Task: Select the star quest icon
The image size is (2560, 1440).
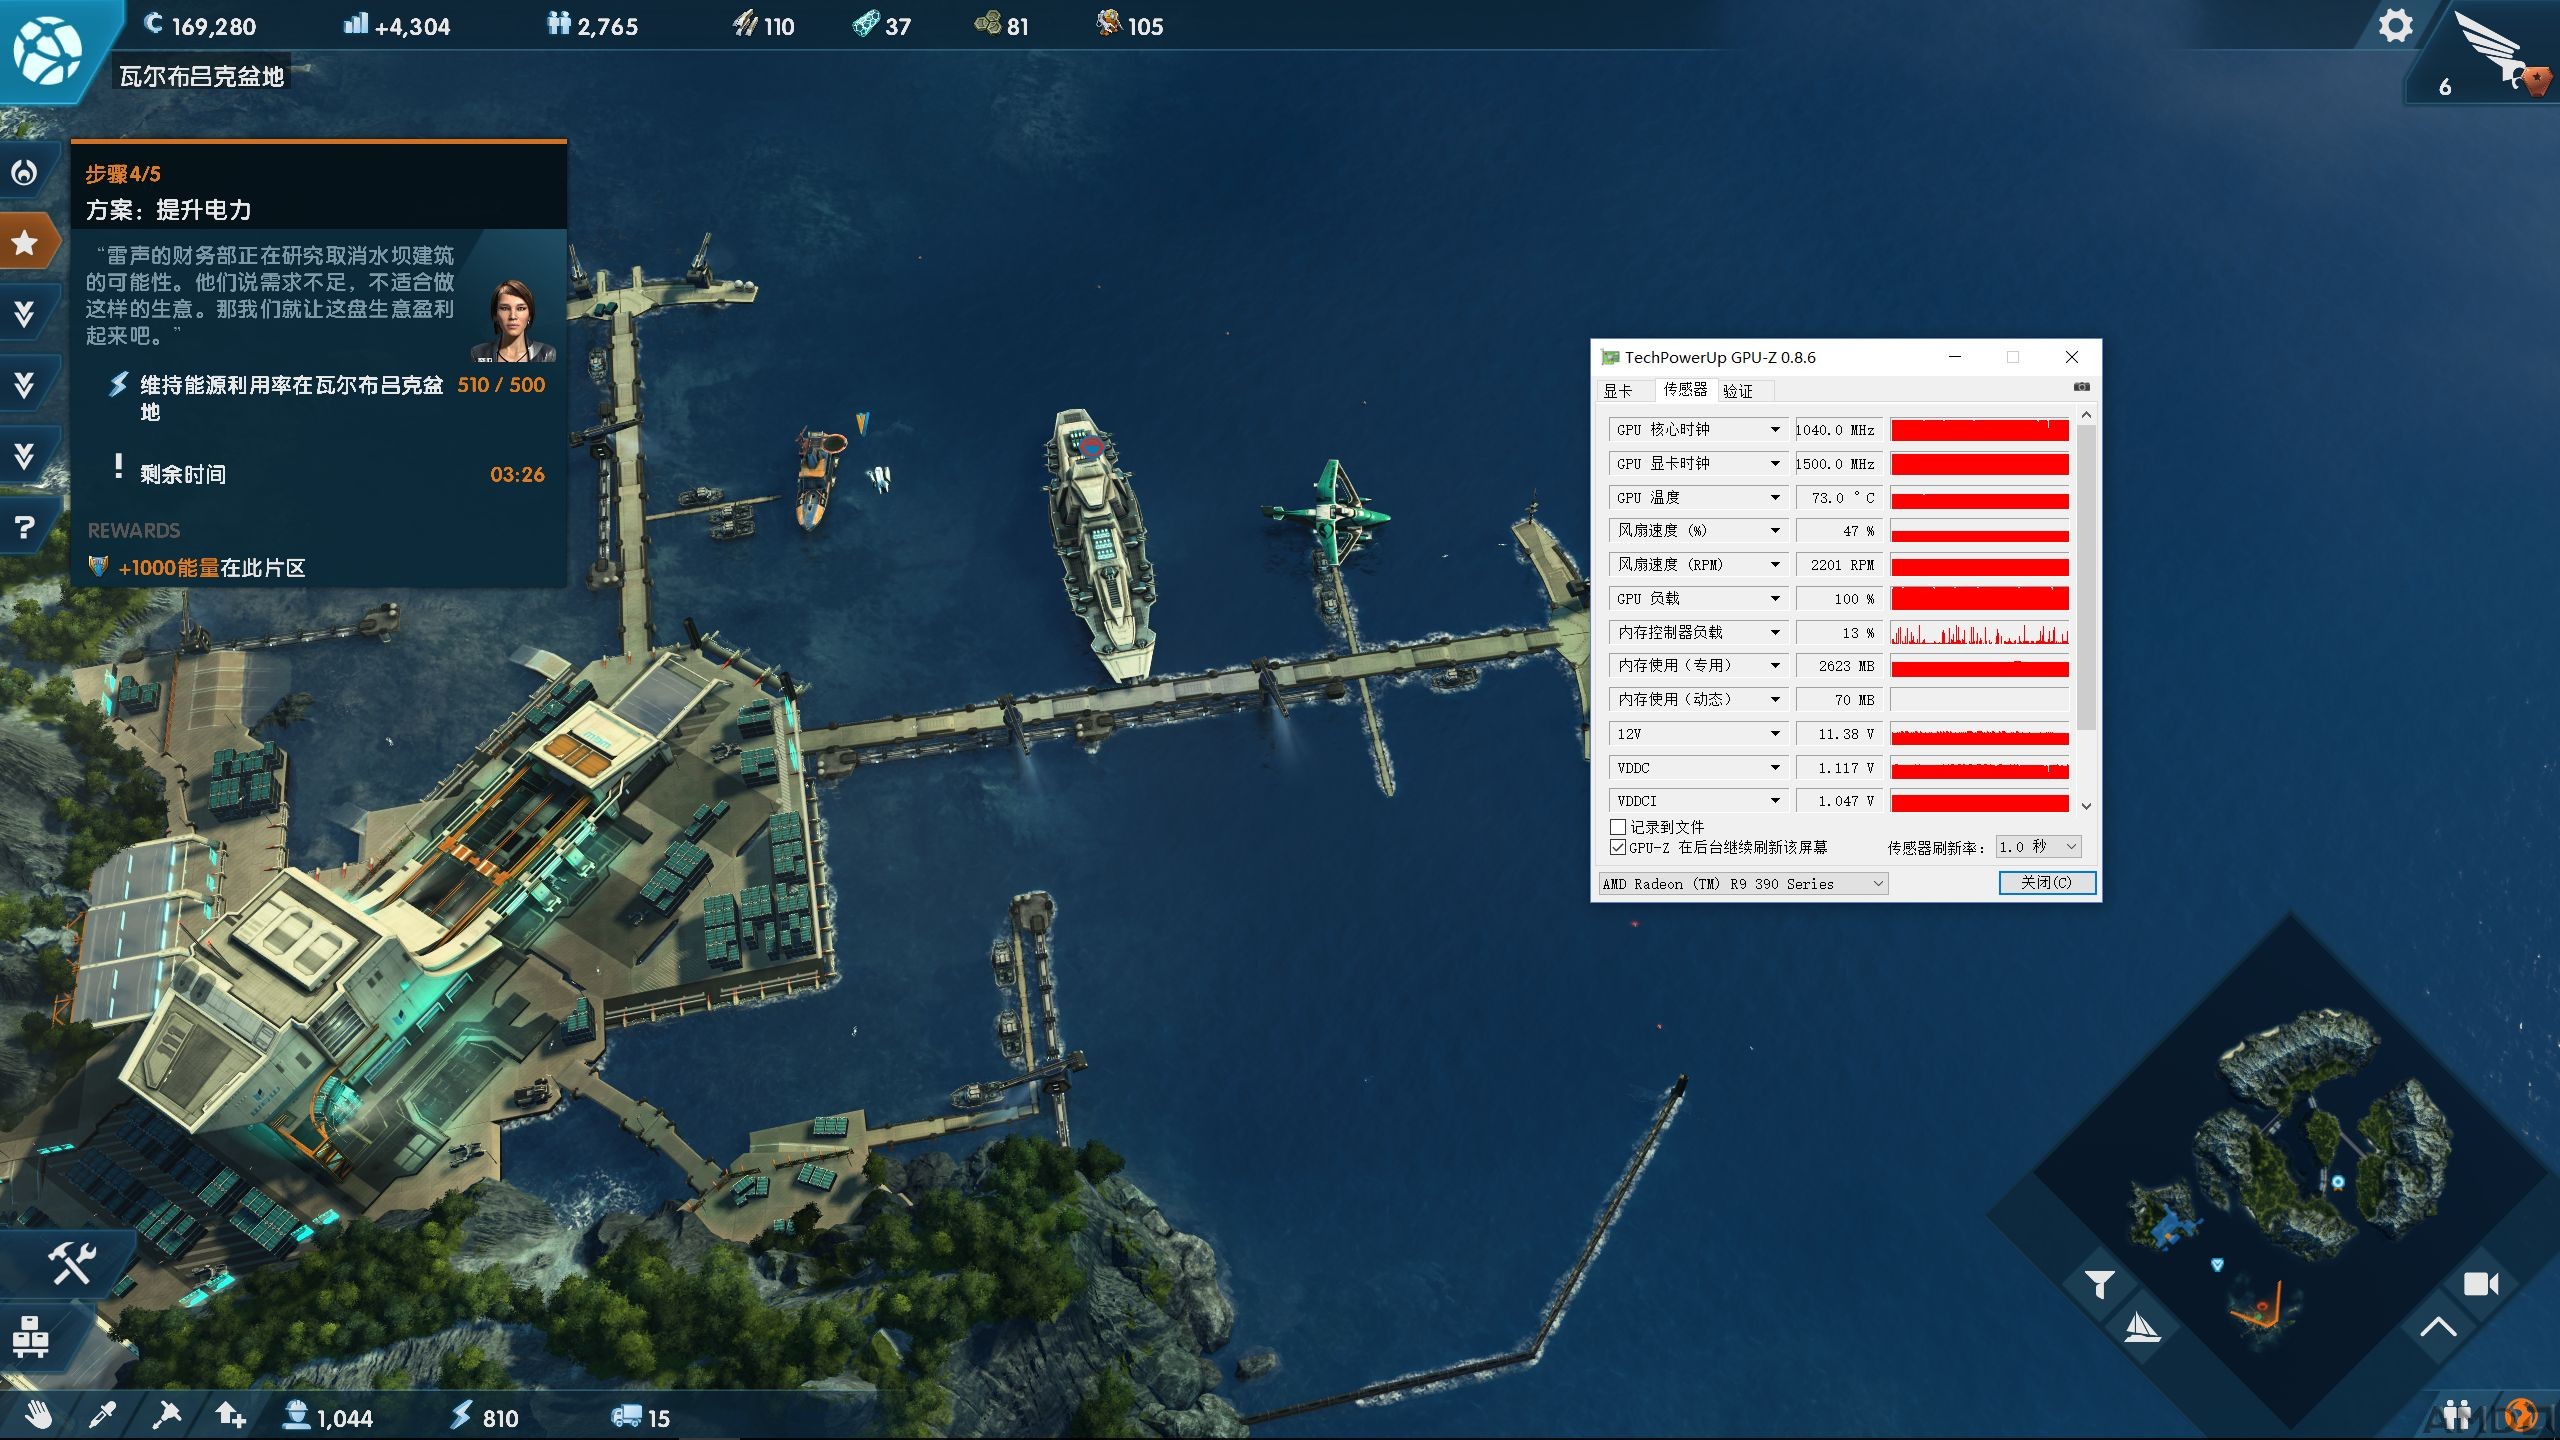Action: pyautogui.click(x=25, y=242)
